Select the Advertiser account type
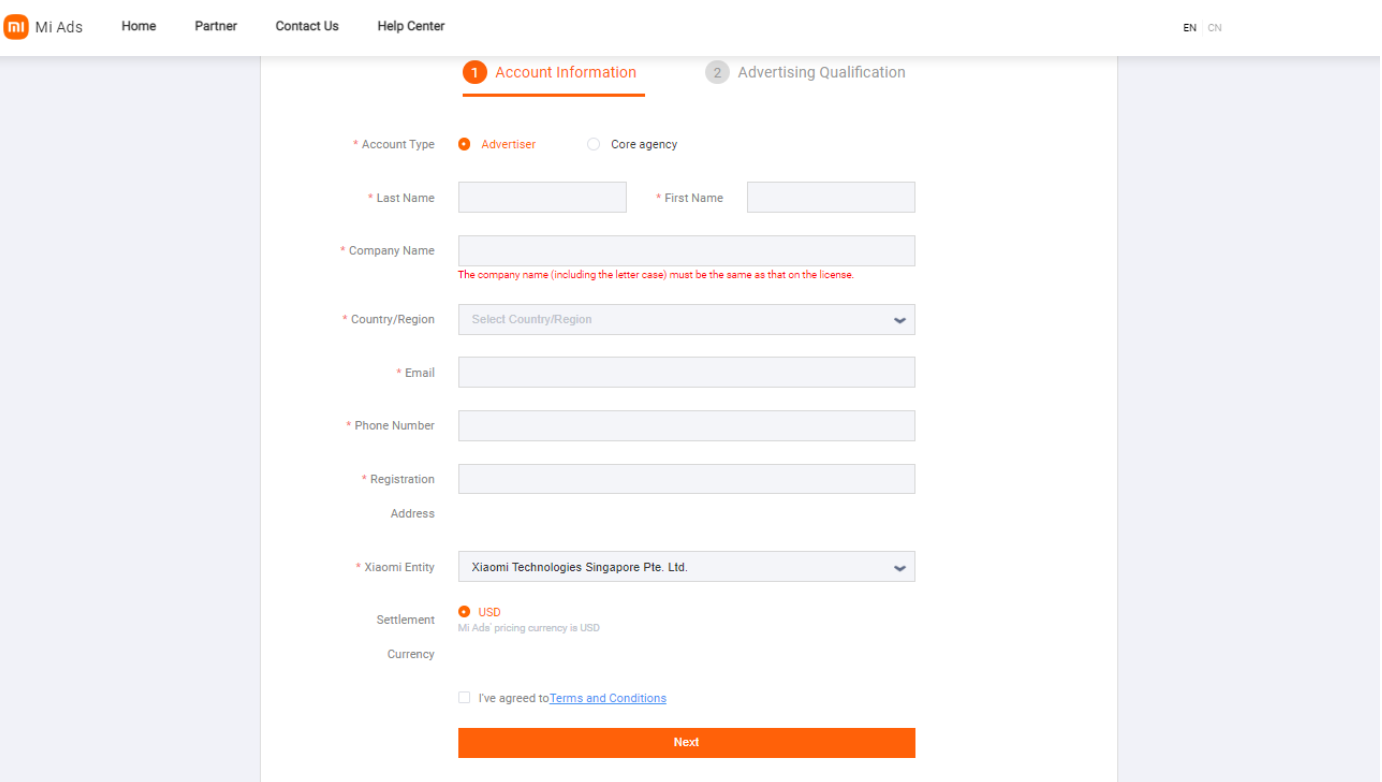 (464, 144)
